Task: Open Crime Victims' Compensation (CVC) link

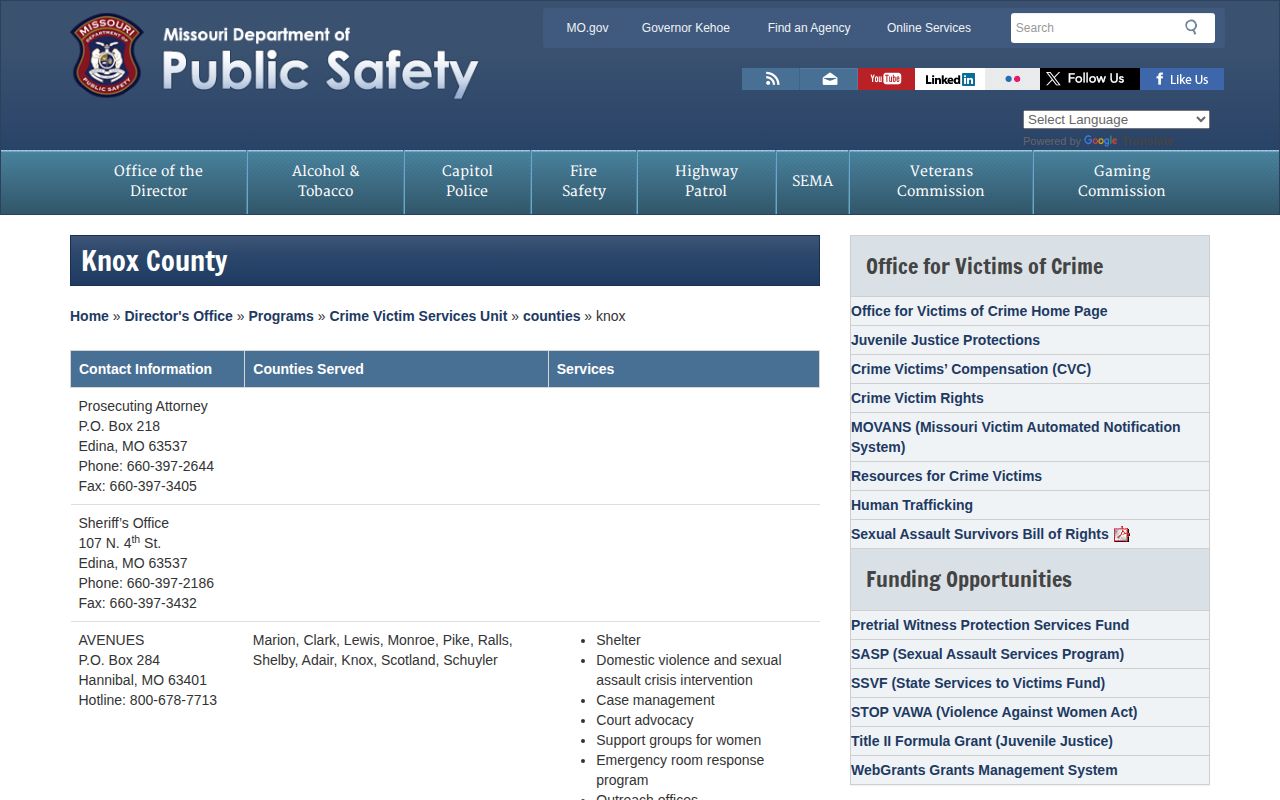Action: 971,369
